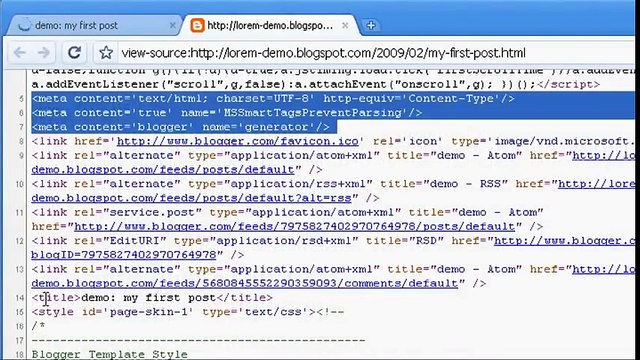Click the MSSmartTagsPreventParsing meta line

coord(227,113)
